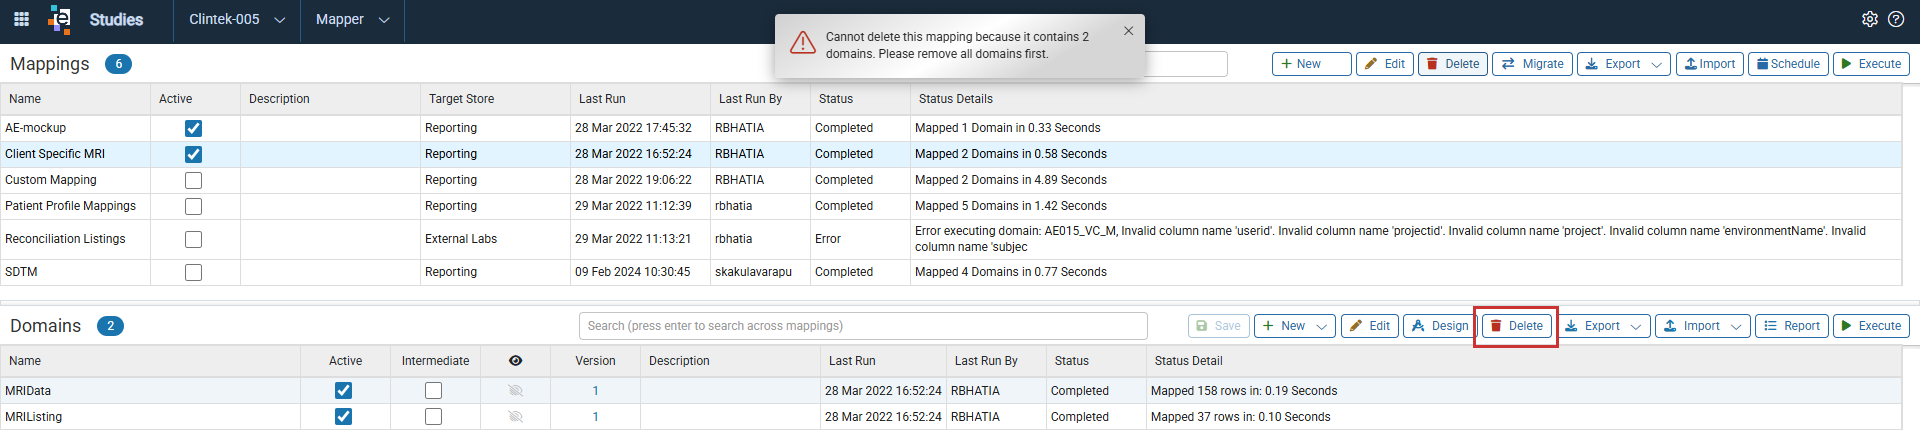Enable Active checkbox for Patient Profile Mappings
This screenshot has height=443, width=1920.
tap(193, 206)
